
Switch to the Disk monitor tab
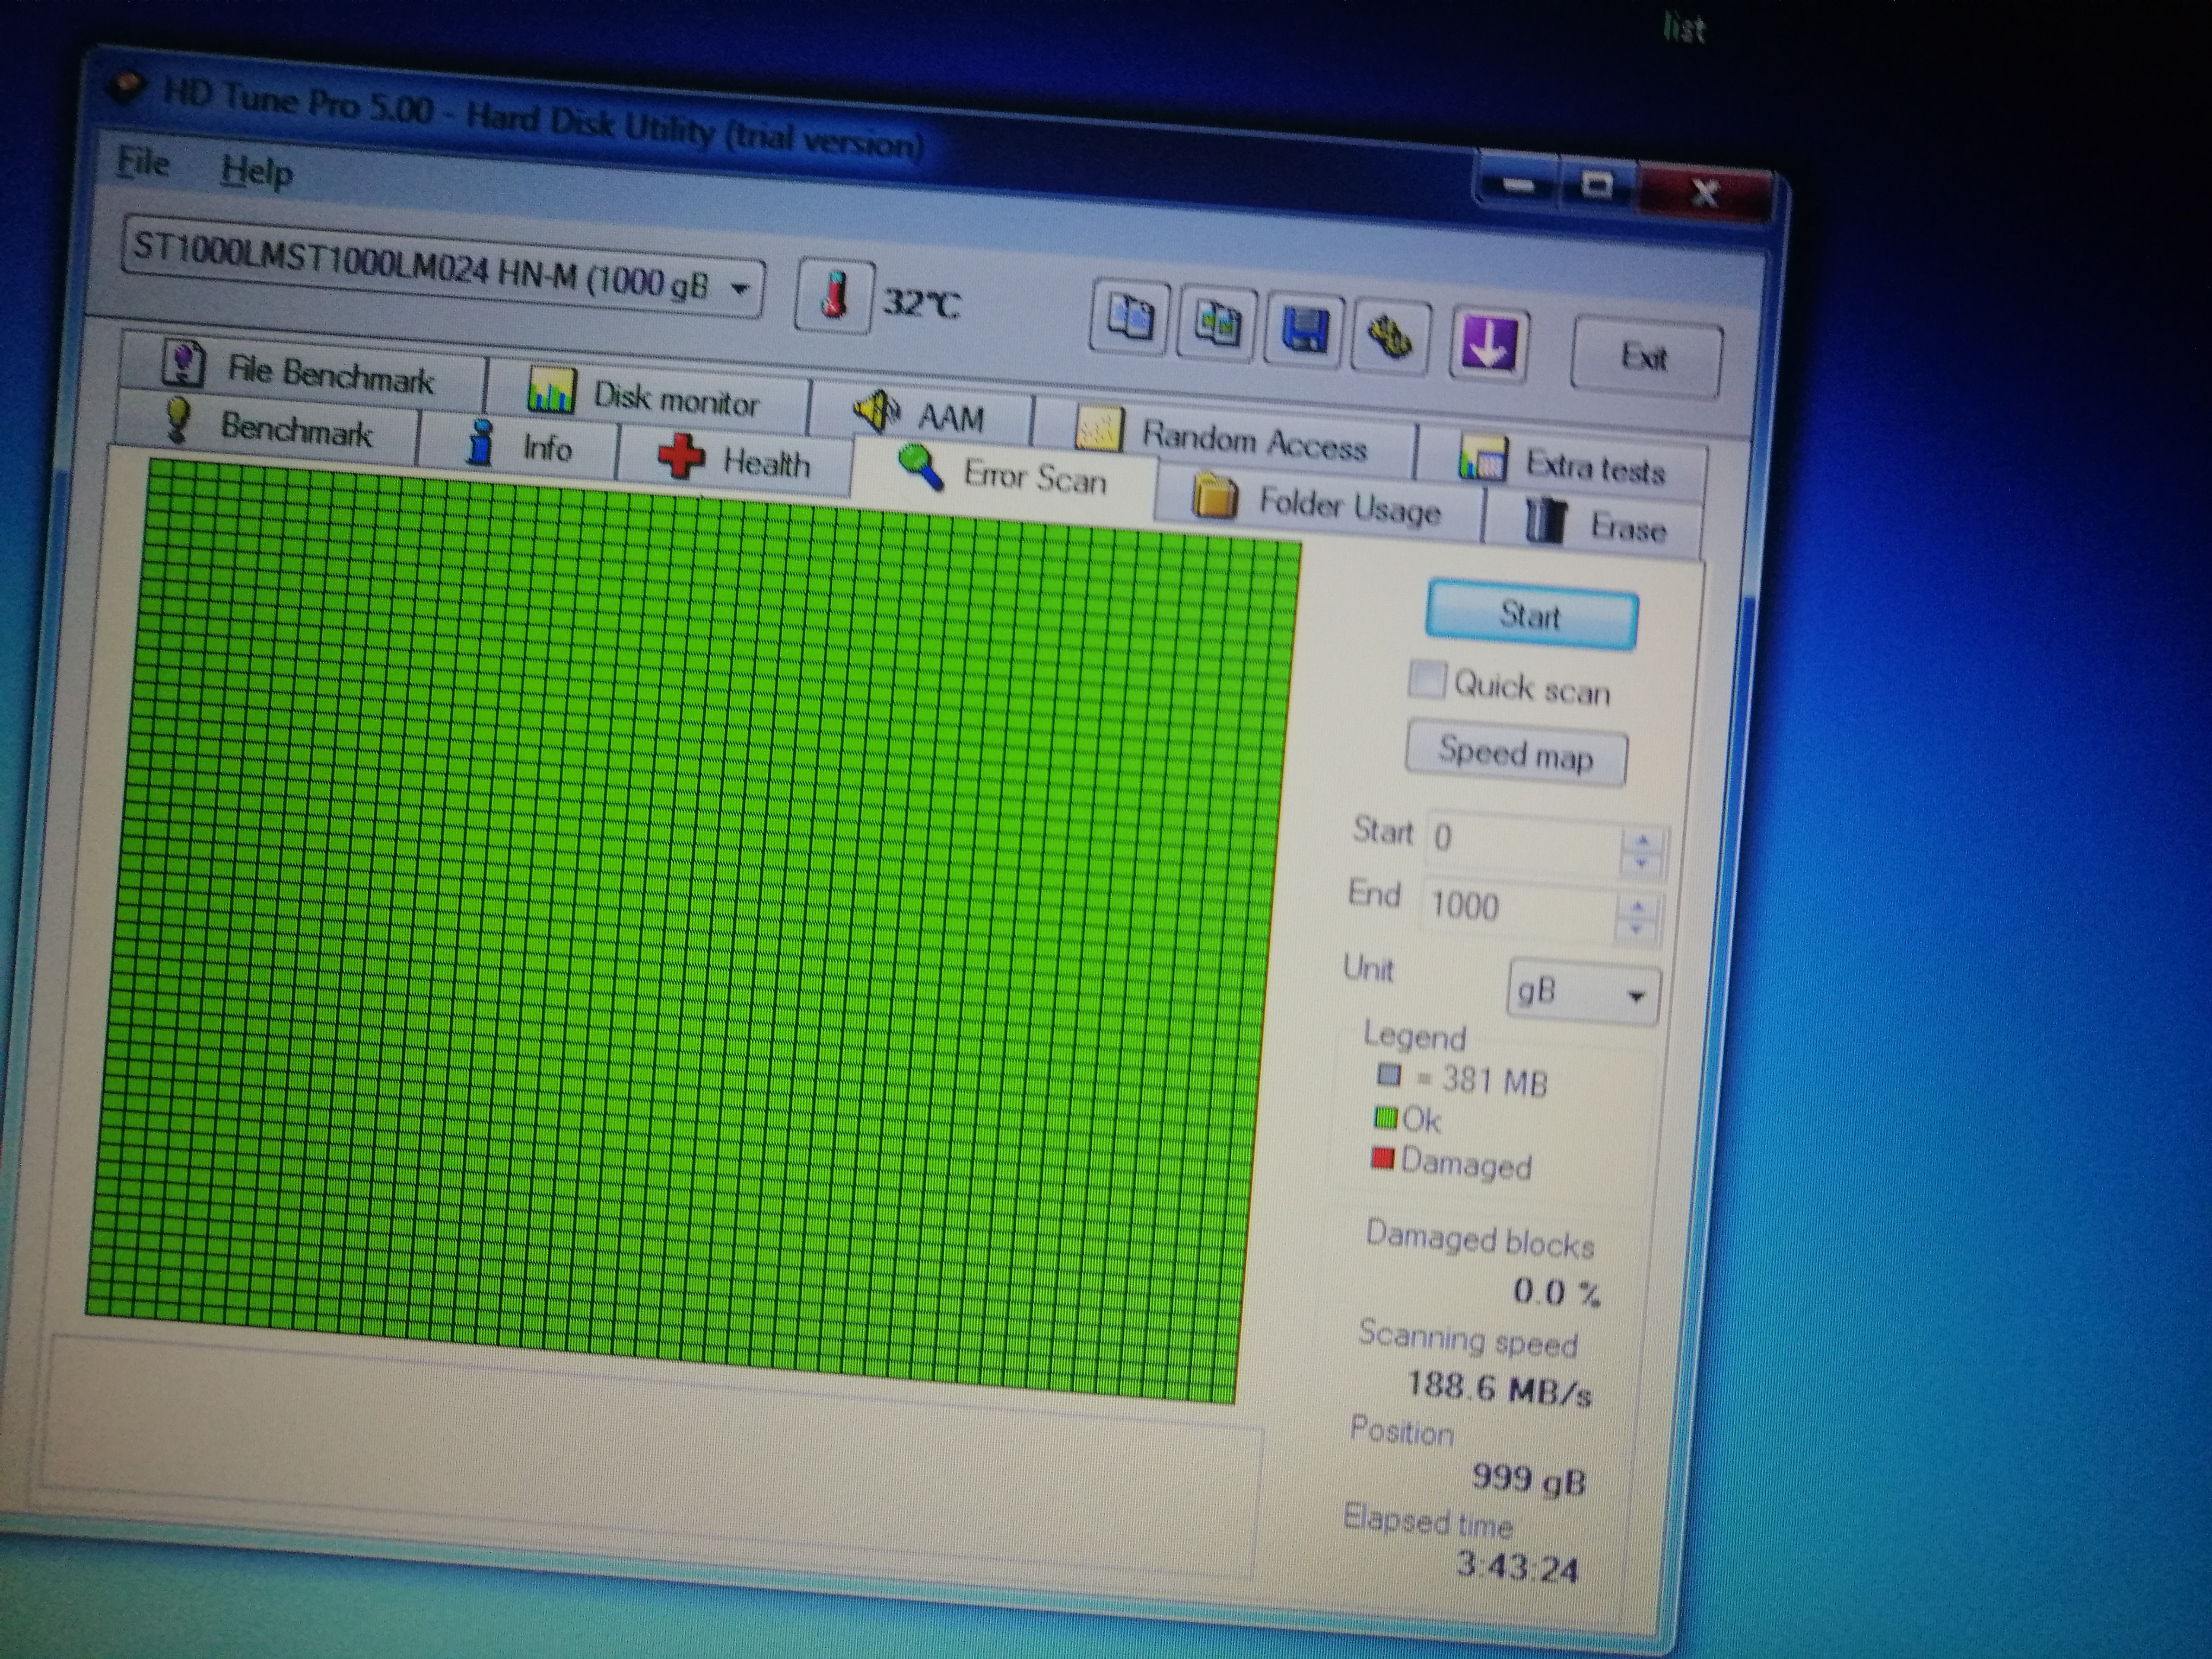[x=648, y=396]
